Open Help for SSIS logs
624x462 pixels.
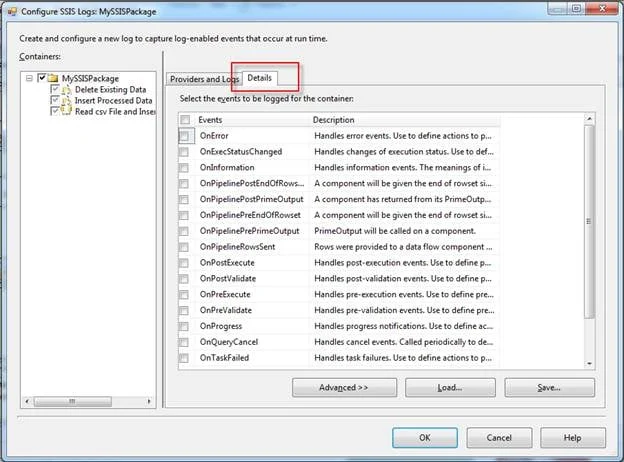[x=573, y=438]
